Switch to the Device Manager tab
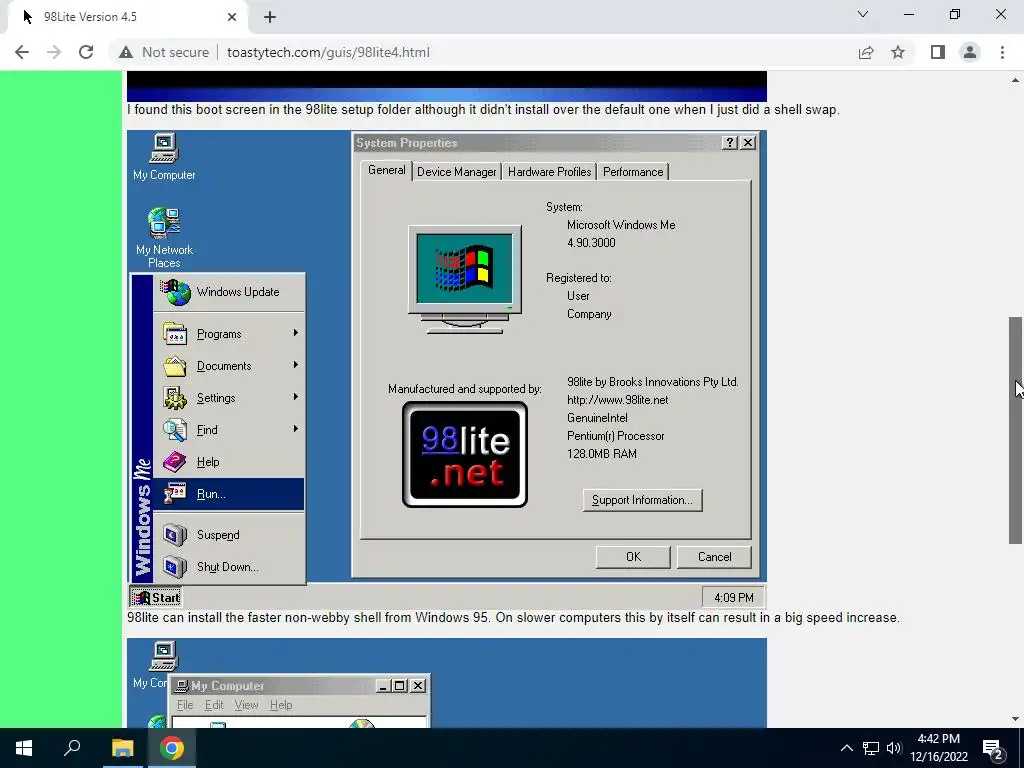Image resolution: width=1024 pixels, height=768 pixels. 456,172
